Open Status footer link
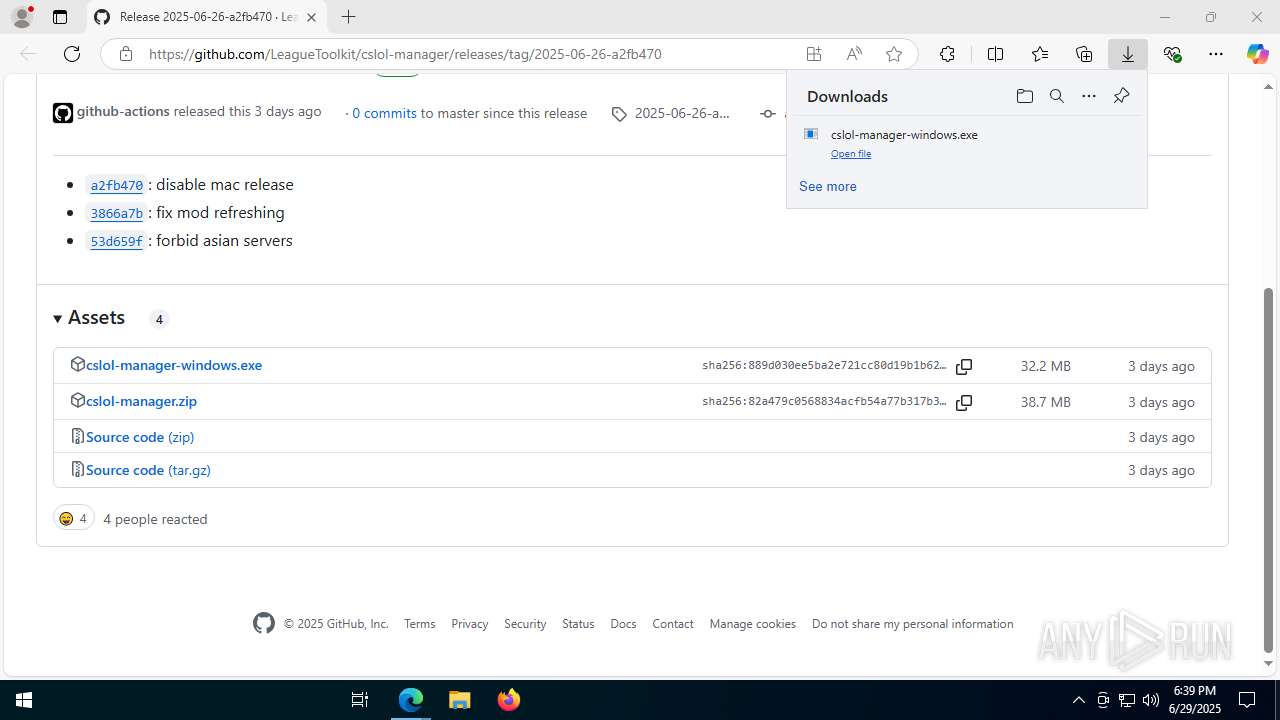The height and width of the screenshot is (720, 1280). click(578, 624)
